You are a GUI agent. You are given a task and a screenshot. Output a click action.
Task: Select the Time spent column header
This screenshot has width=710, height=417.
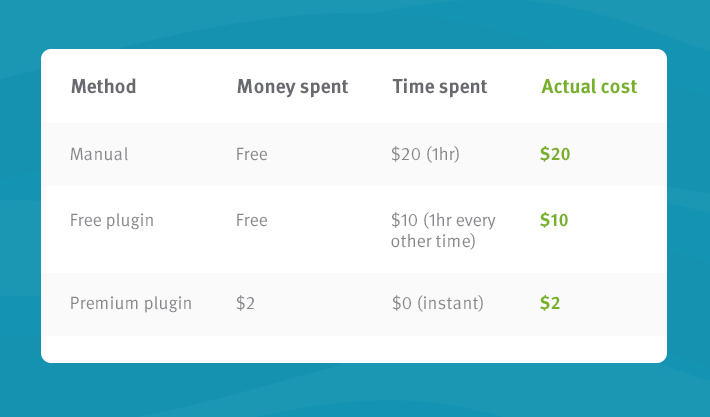[x=440, y=87]
